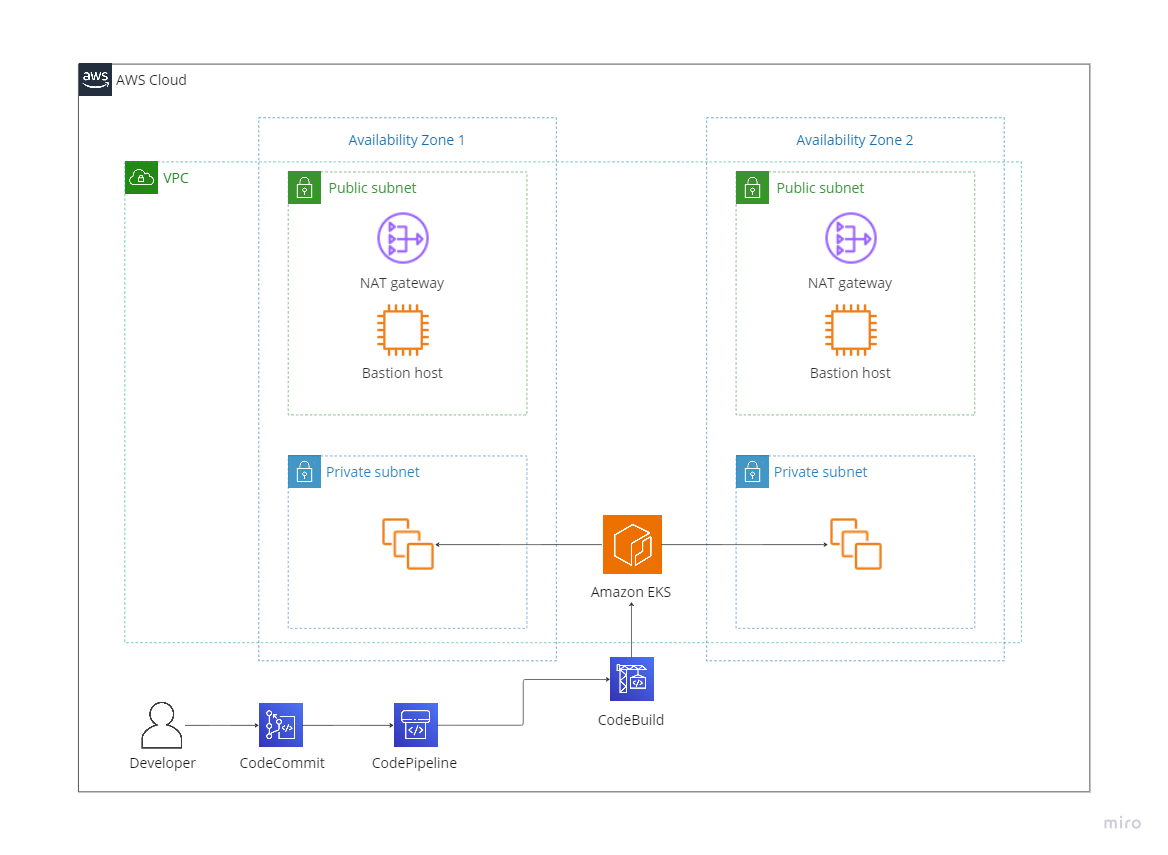This screenshot has width=1168, height=855.
Task: Select the CodePipeline text label
Action: click(x=414, y=763)
